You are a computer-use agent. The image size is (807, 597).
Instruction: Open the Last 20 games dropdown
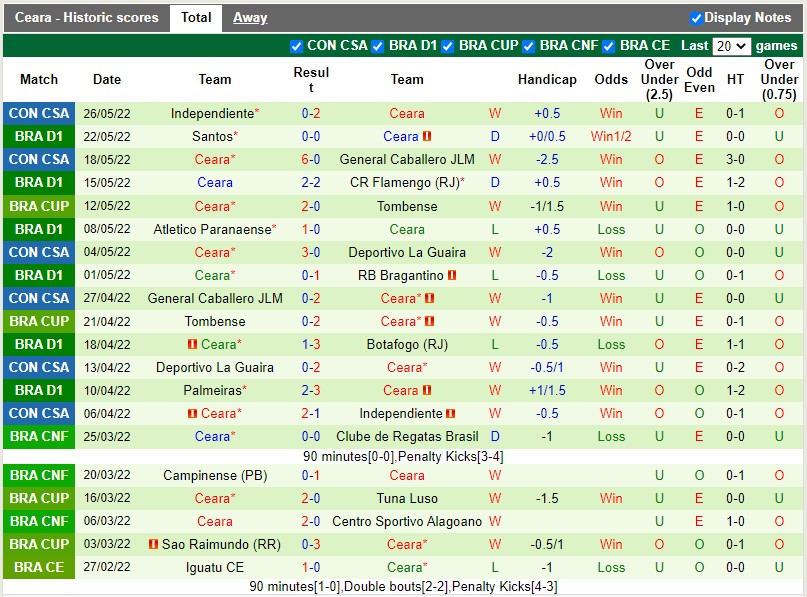click(731, 46)
